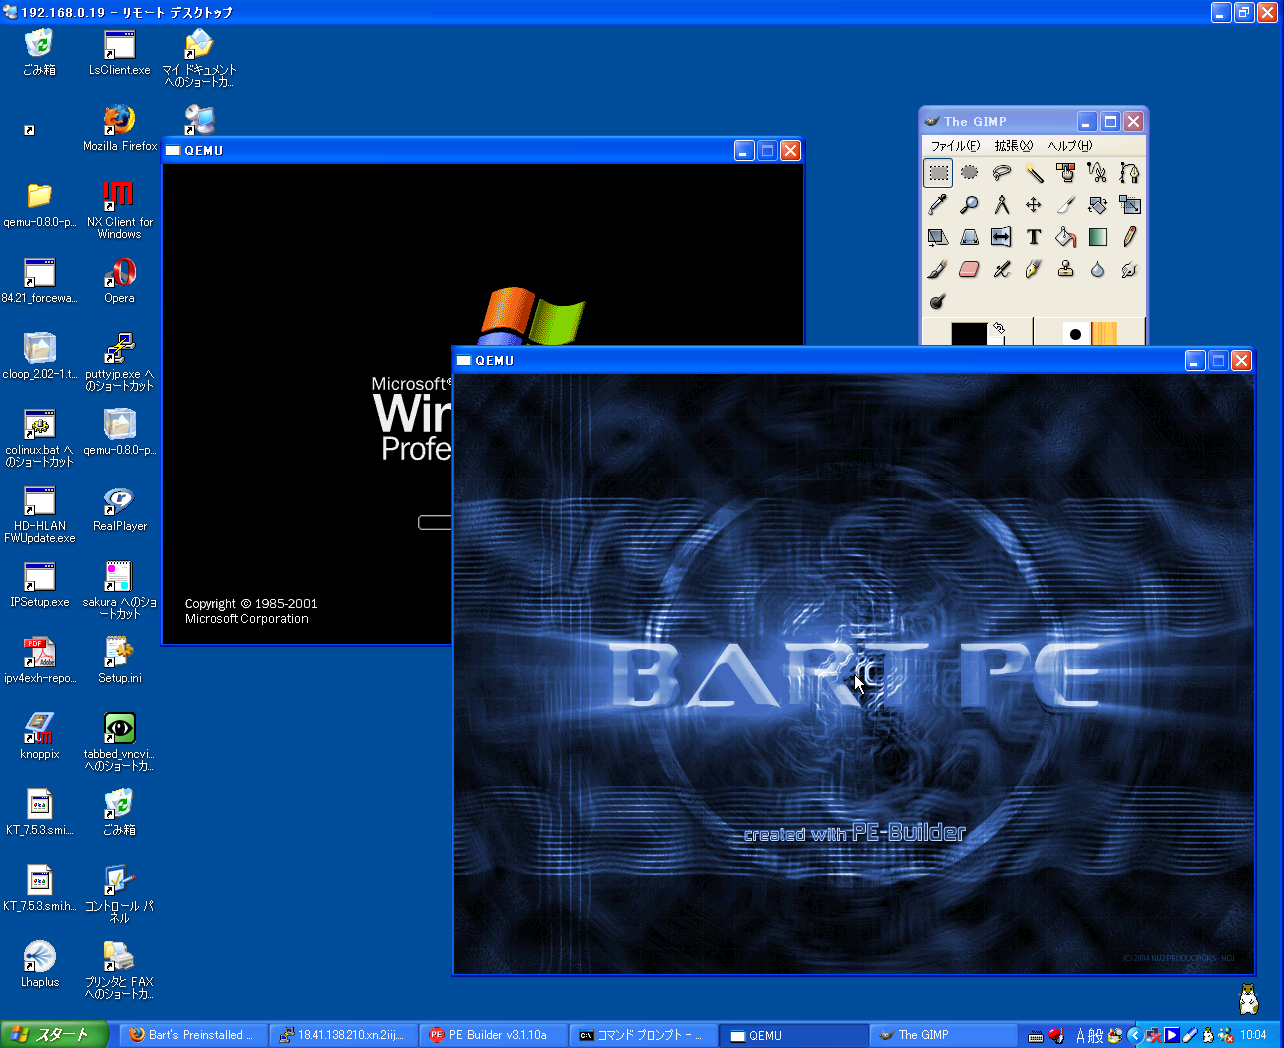Select the LsClient.exe desktop icon

click(120, 52)
